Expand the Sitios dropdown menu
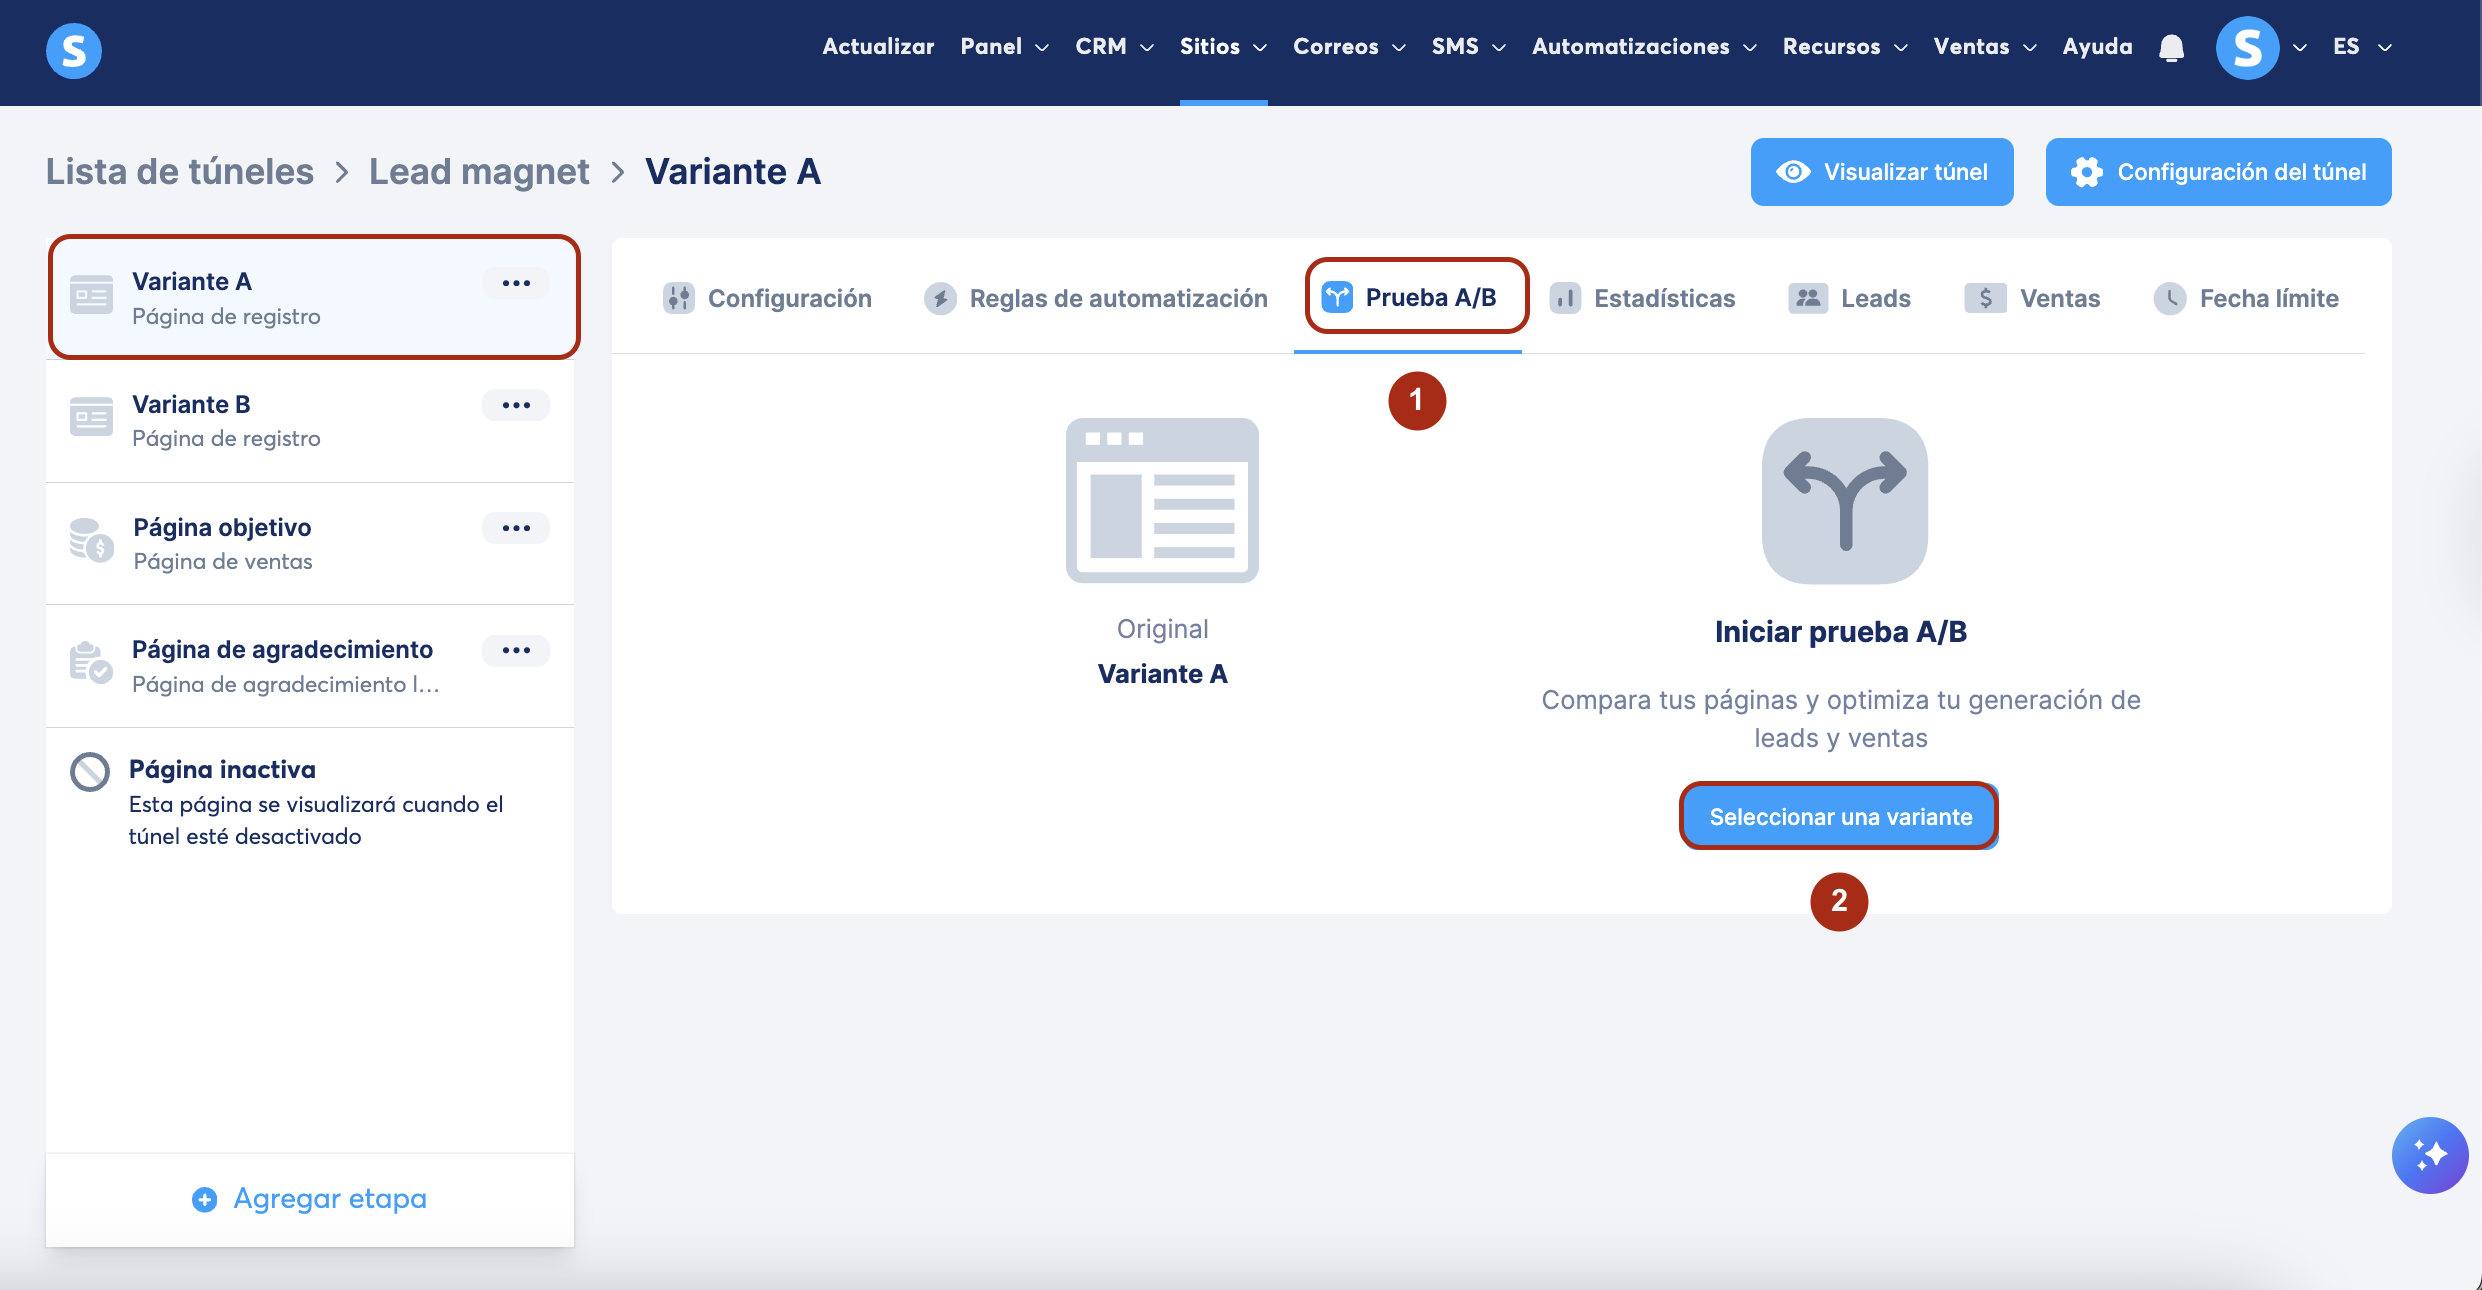The image size is (2482, 1290). 1222,47
